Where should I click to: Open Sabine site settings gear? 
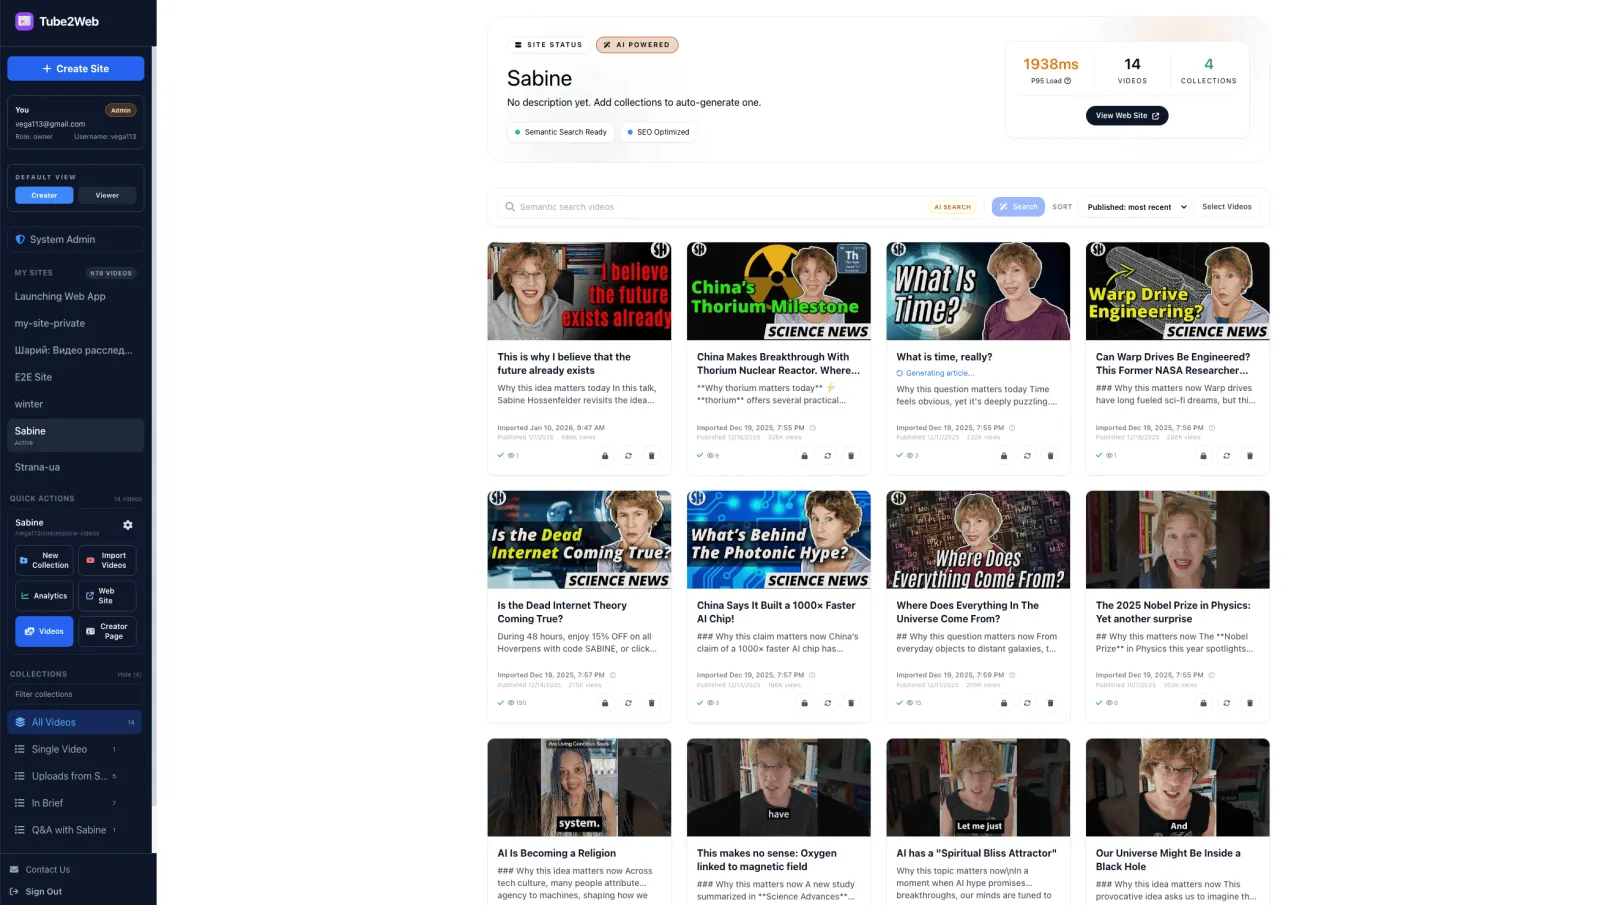point(127,525)
